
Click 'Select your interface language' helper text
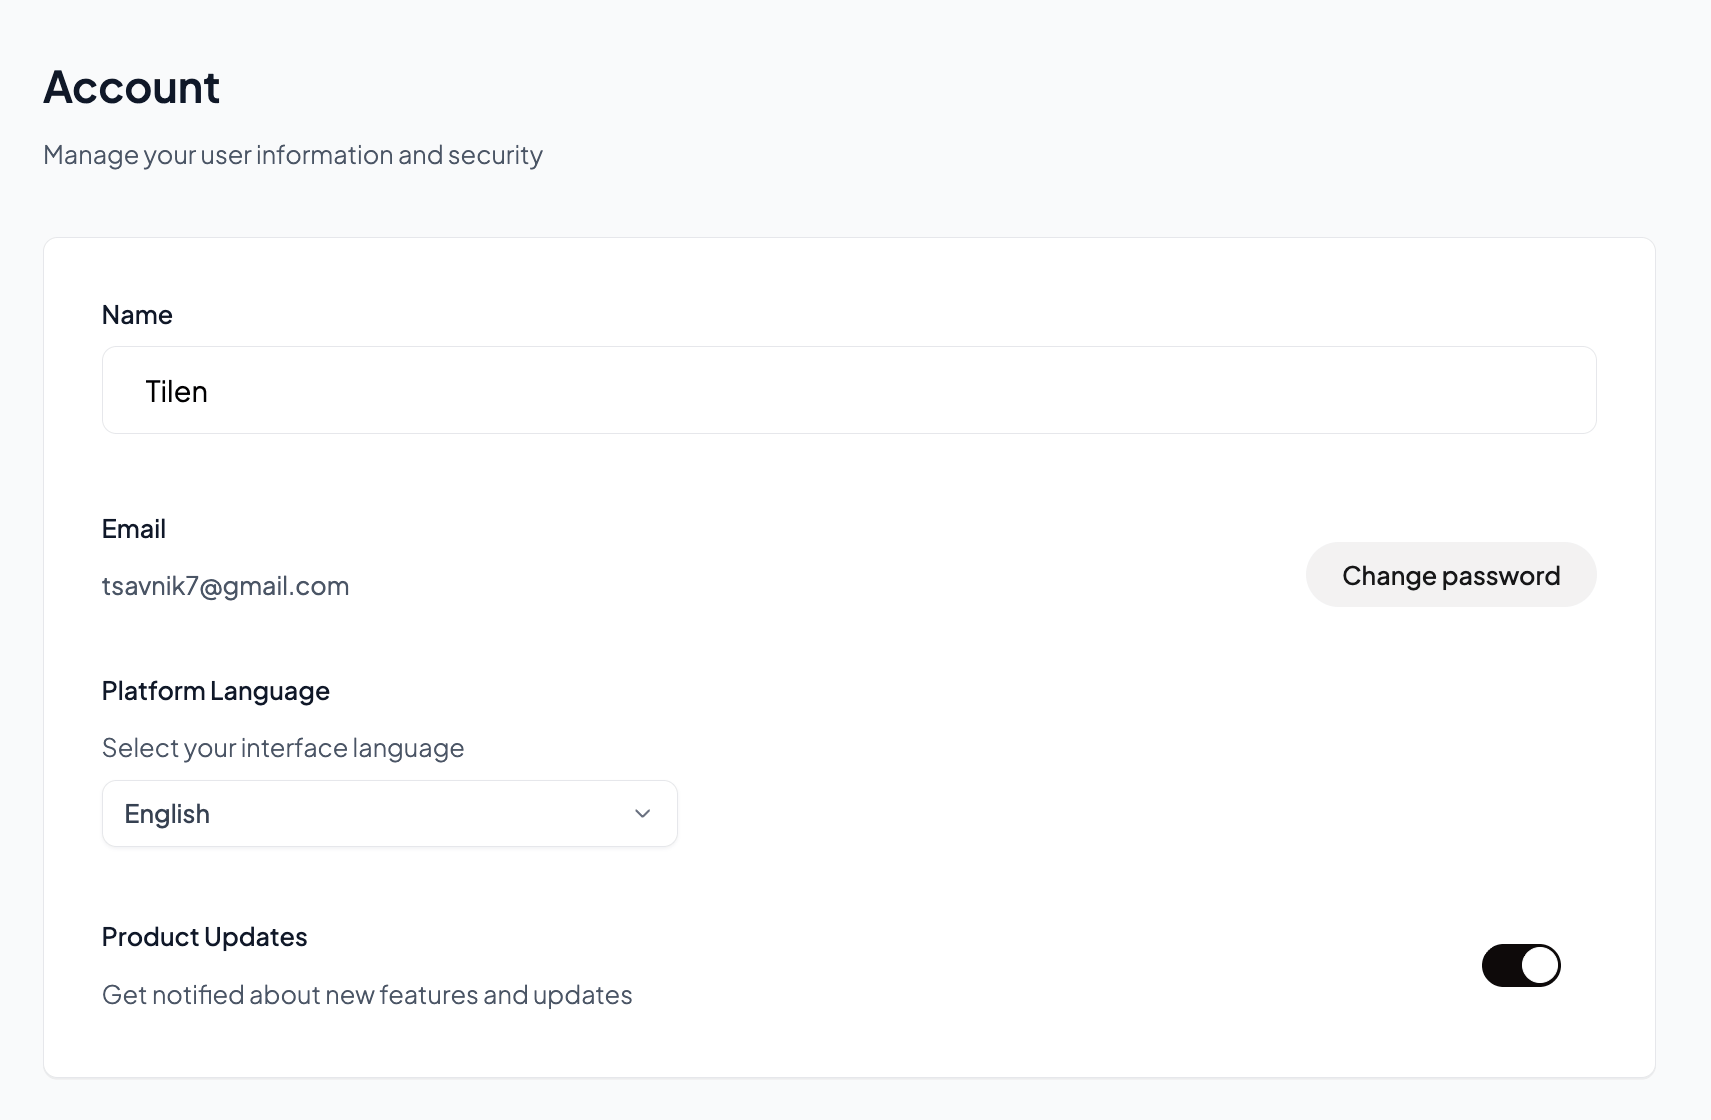pos(283,748)
